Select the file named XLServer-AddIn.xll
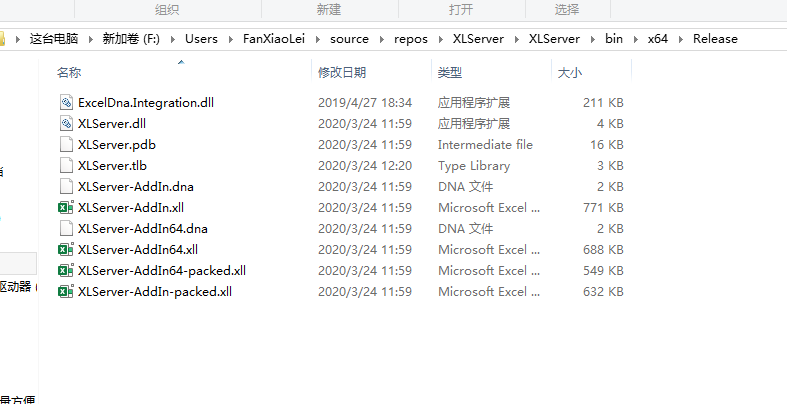The image size is (787, 404). point(131,208)
